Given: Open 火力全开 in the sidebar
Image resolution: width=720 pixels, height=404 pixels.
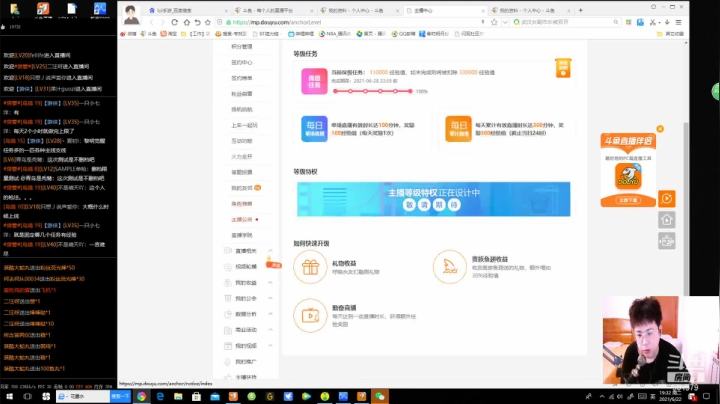Looking at the screenshot, I should (242, 157).
